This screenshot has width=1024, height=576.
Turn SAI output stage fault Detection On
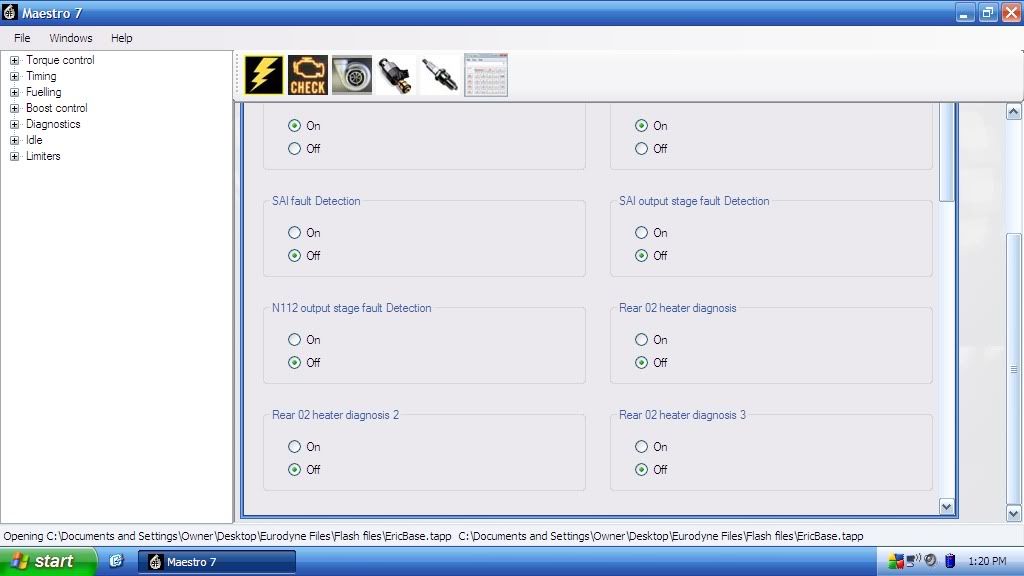tap(641, 232)
